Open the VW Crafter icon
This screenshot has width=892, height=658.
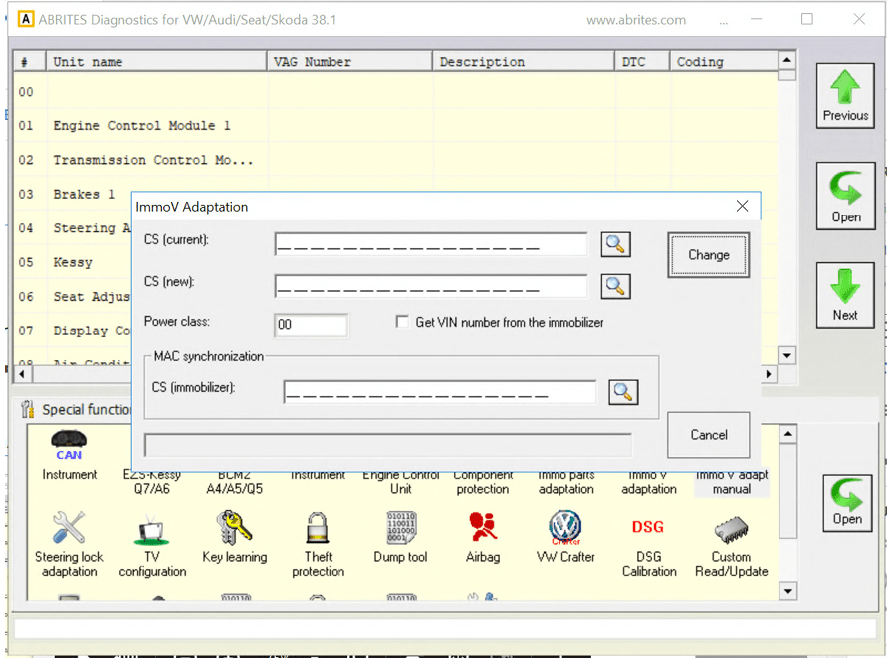point(565,530)
